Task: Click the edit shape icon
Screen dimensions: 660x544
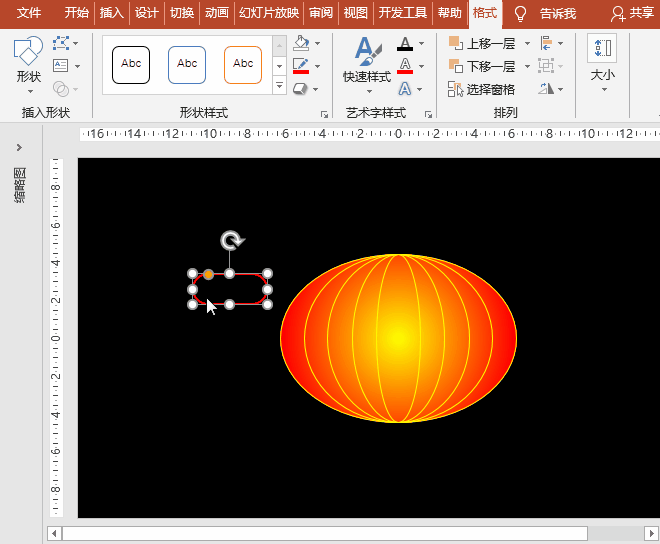Action: point(61,43)
